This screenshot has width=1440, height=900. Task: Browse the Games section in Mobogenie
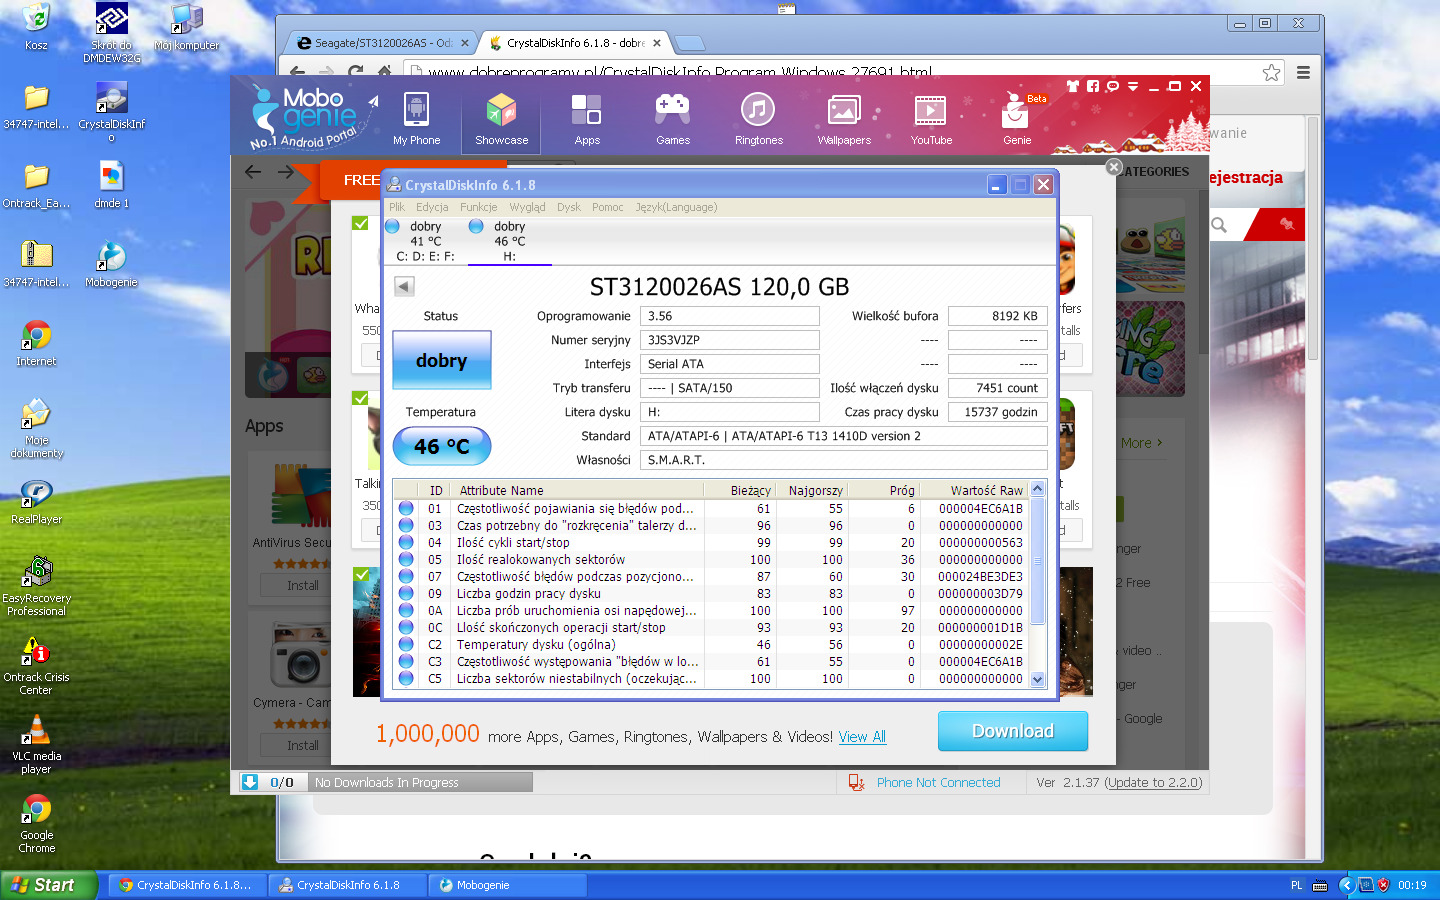pyautogui.click(x=672, y=120)
